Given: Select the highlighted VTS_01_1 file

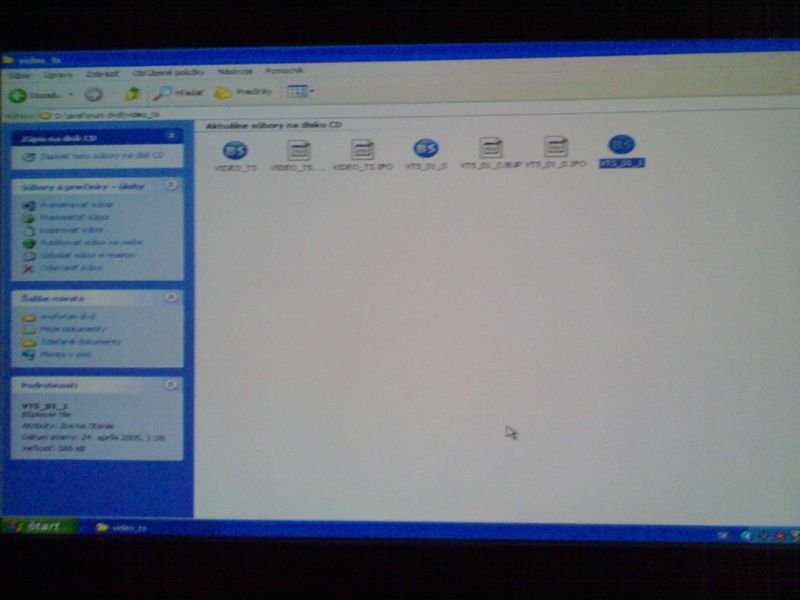Looking at the screenshot, I should pos(621,146).
